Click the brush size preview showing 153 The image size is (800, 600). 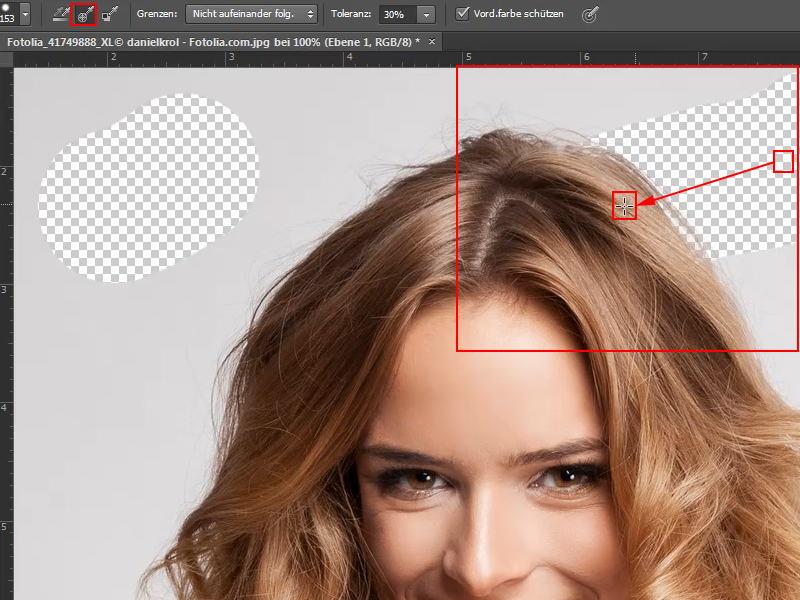point(7,13)
